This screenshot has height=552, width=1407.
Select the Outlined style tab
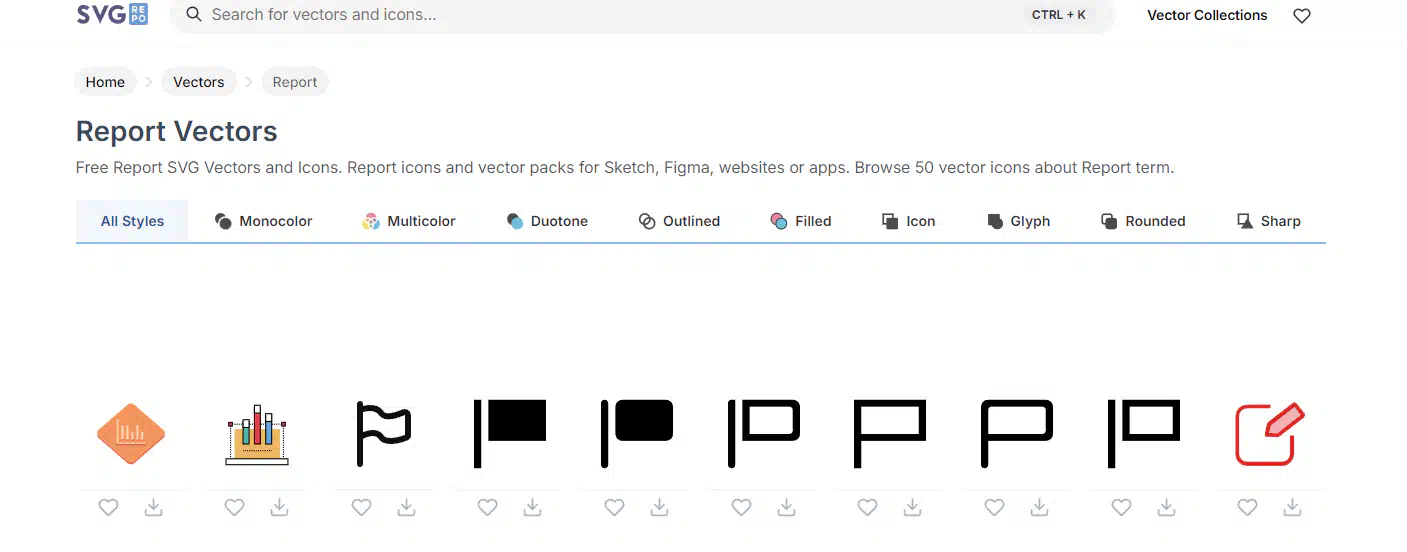(679, 221)
